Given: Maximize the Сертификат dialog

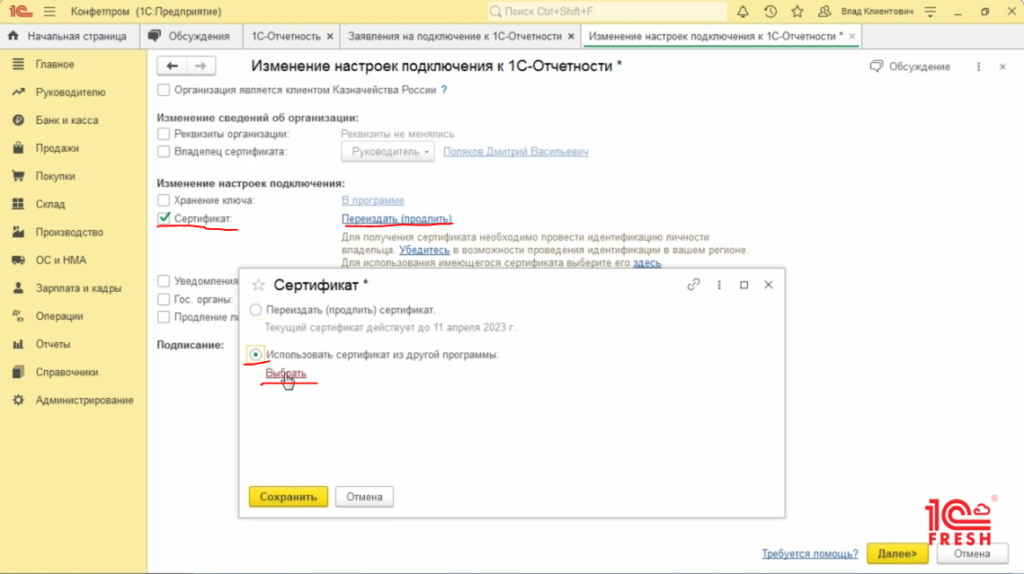Looking at the screenshot, I should [x=744, y=285].
